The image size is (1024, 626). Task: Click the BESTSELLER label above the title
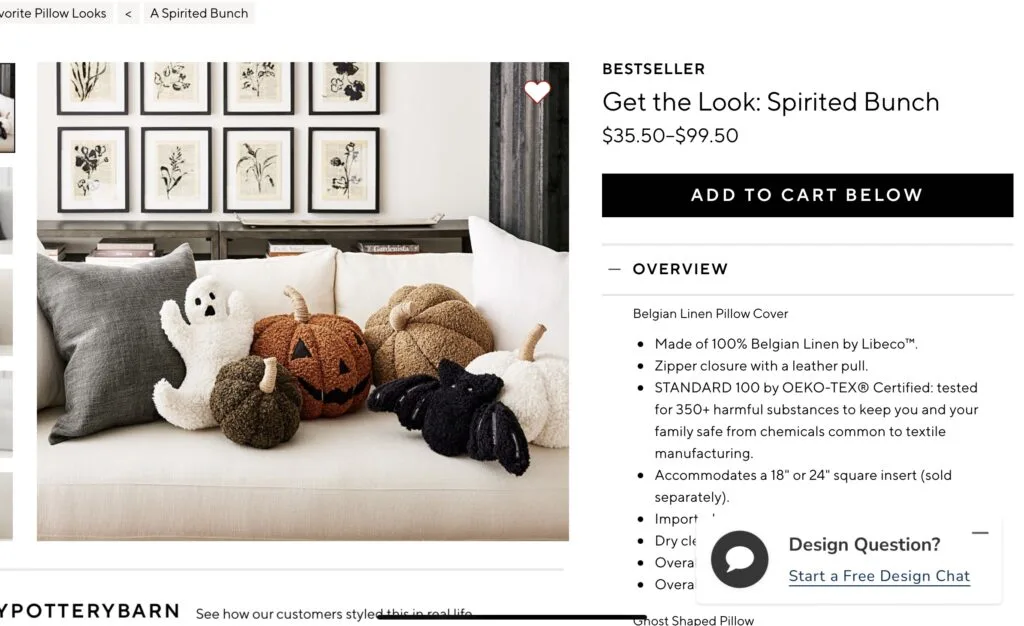coord(653,69)
